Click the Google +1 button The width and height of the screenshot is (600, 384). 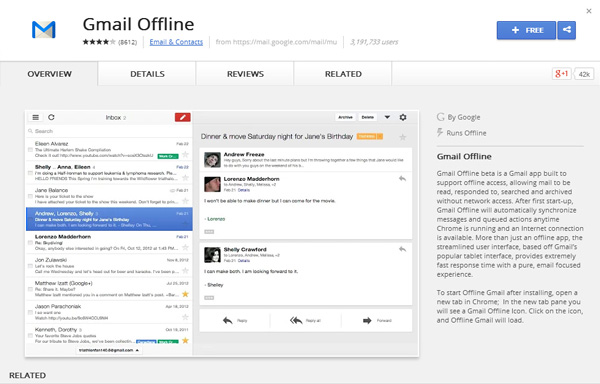point(561,74)
